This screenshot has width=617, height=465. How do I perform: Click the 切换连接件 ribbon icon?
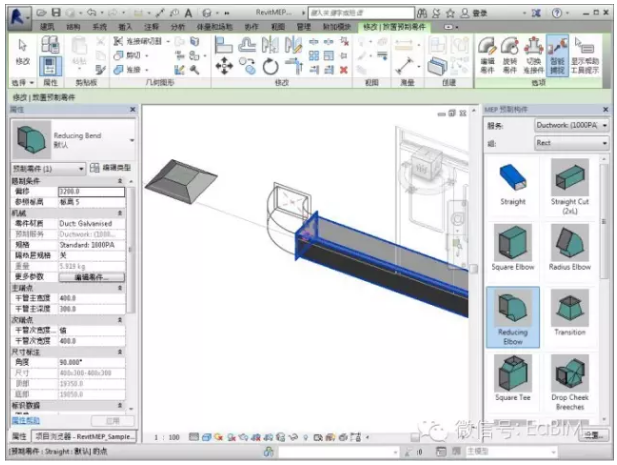[x=533, y=55]
